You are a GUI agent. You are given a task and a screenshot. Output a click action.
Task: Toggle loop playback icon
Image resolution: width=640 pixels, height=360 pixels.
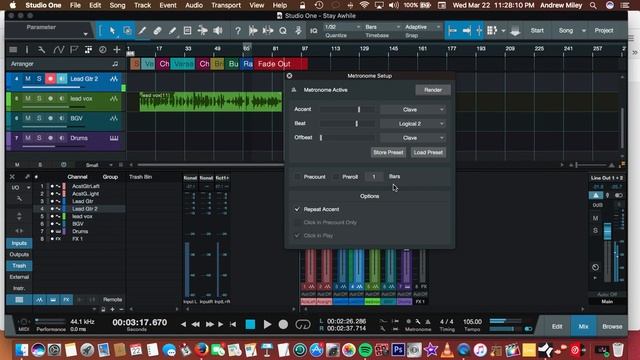coord(303,324)
